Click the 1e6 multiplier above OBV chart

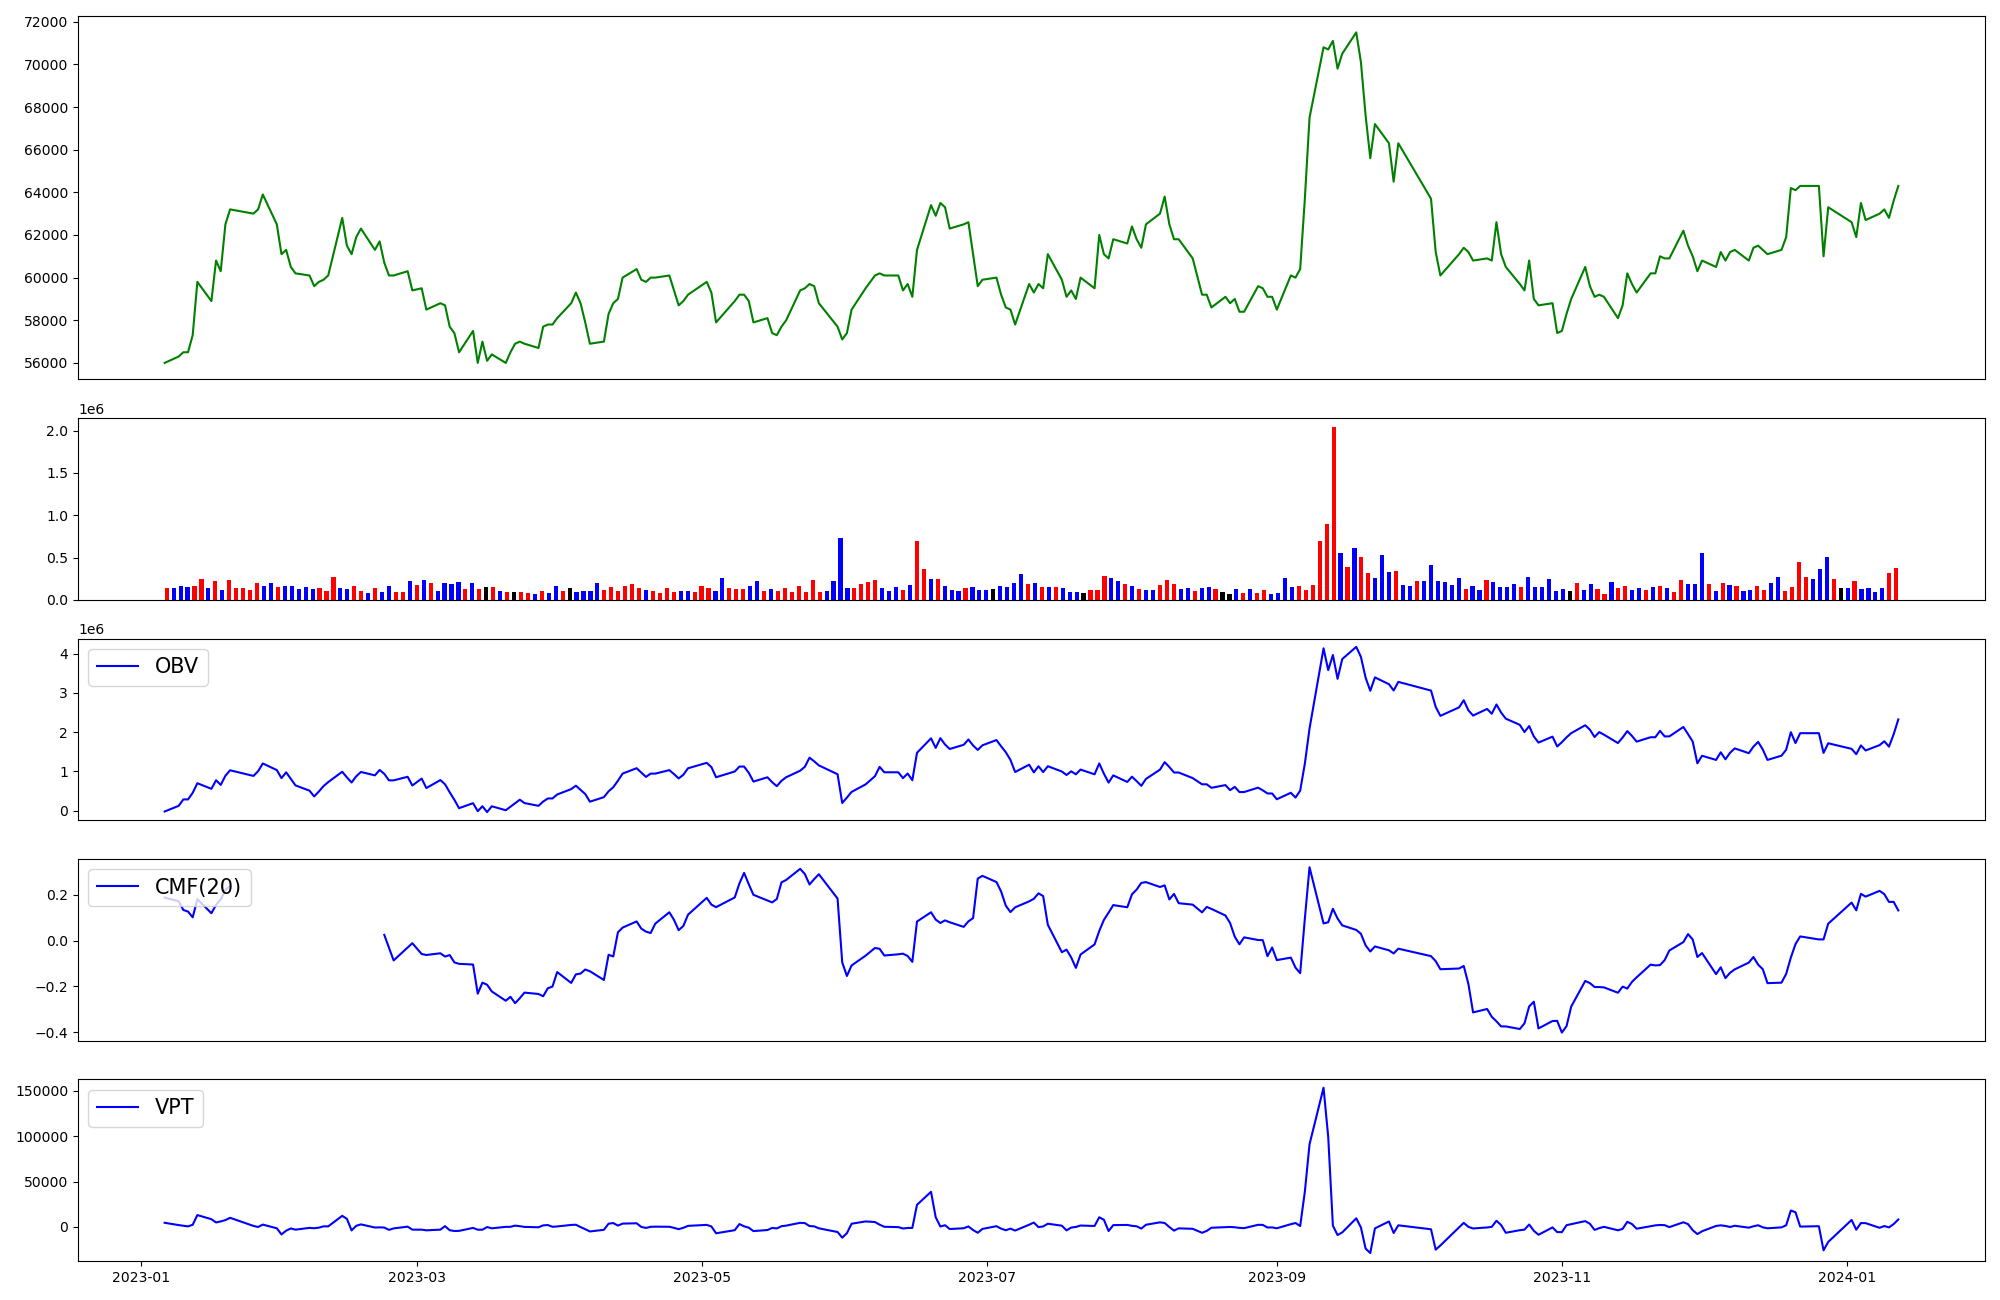pos(92,630)
